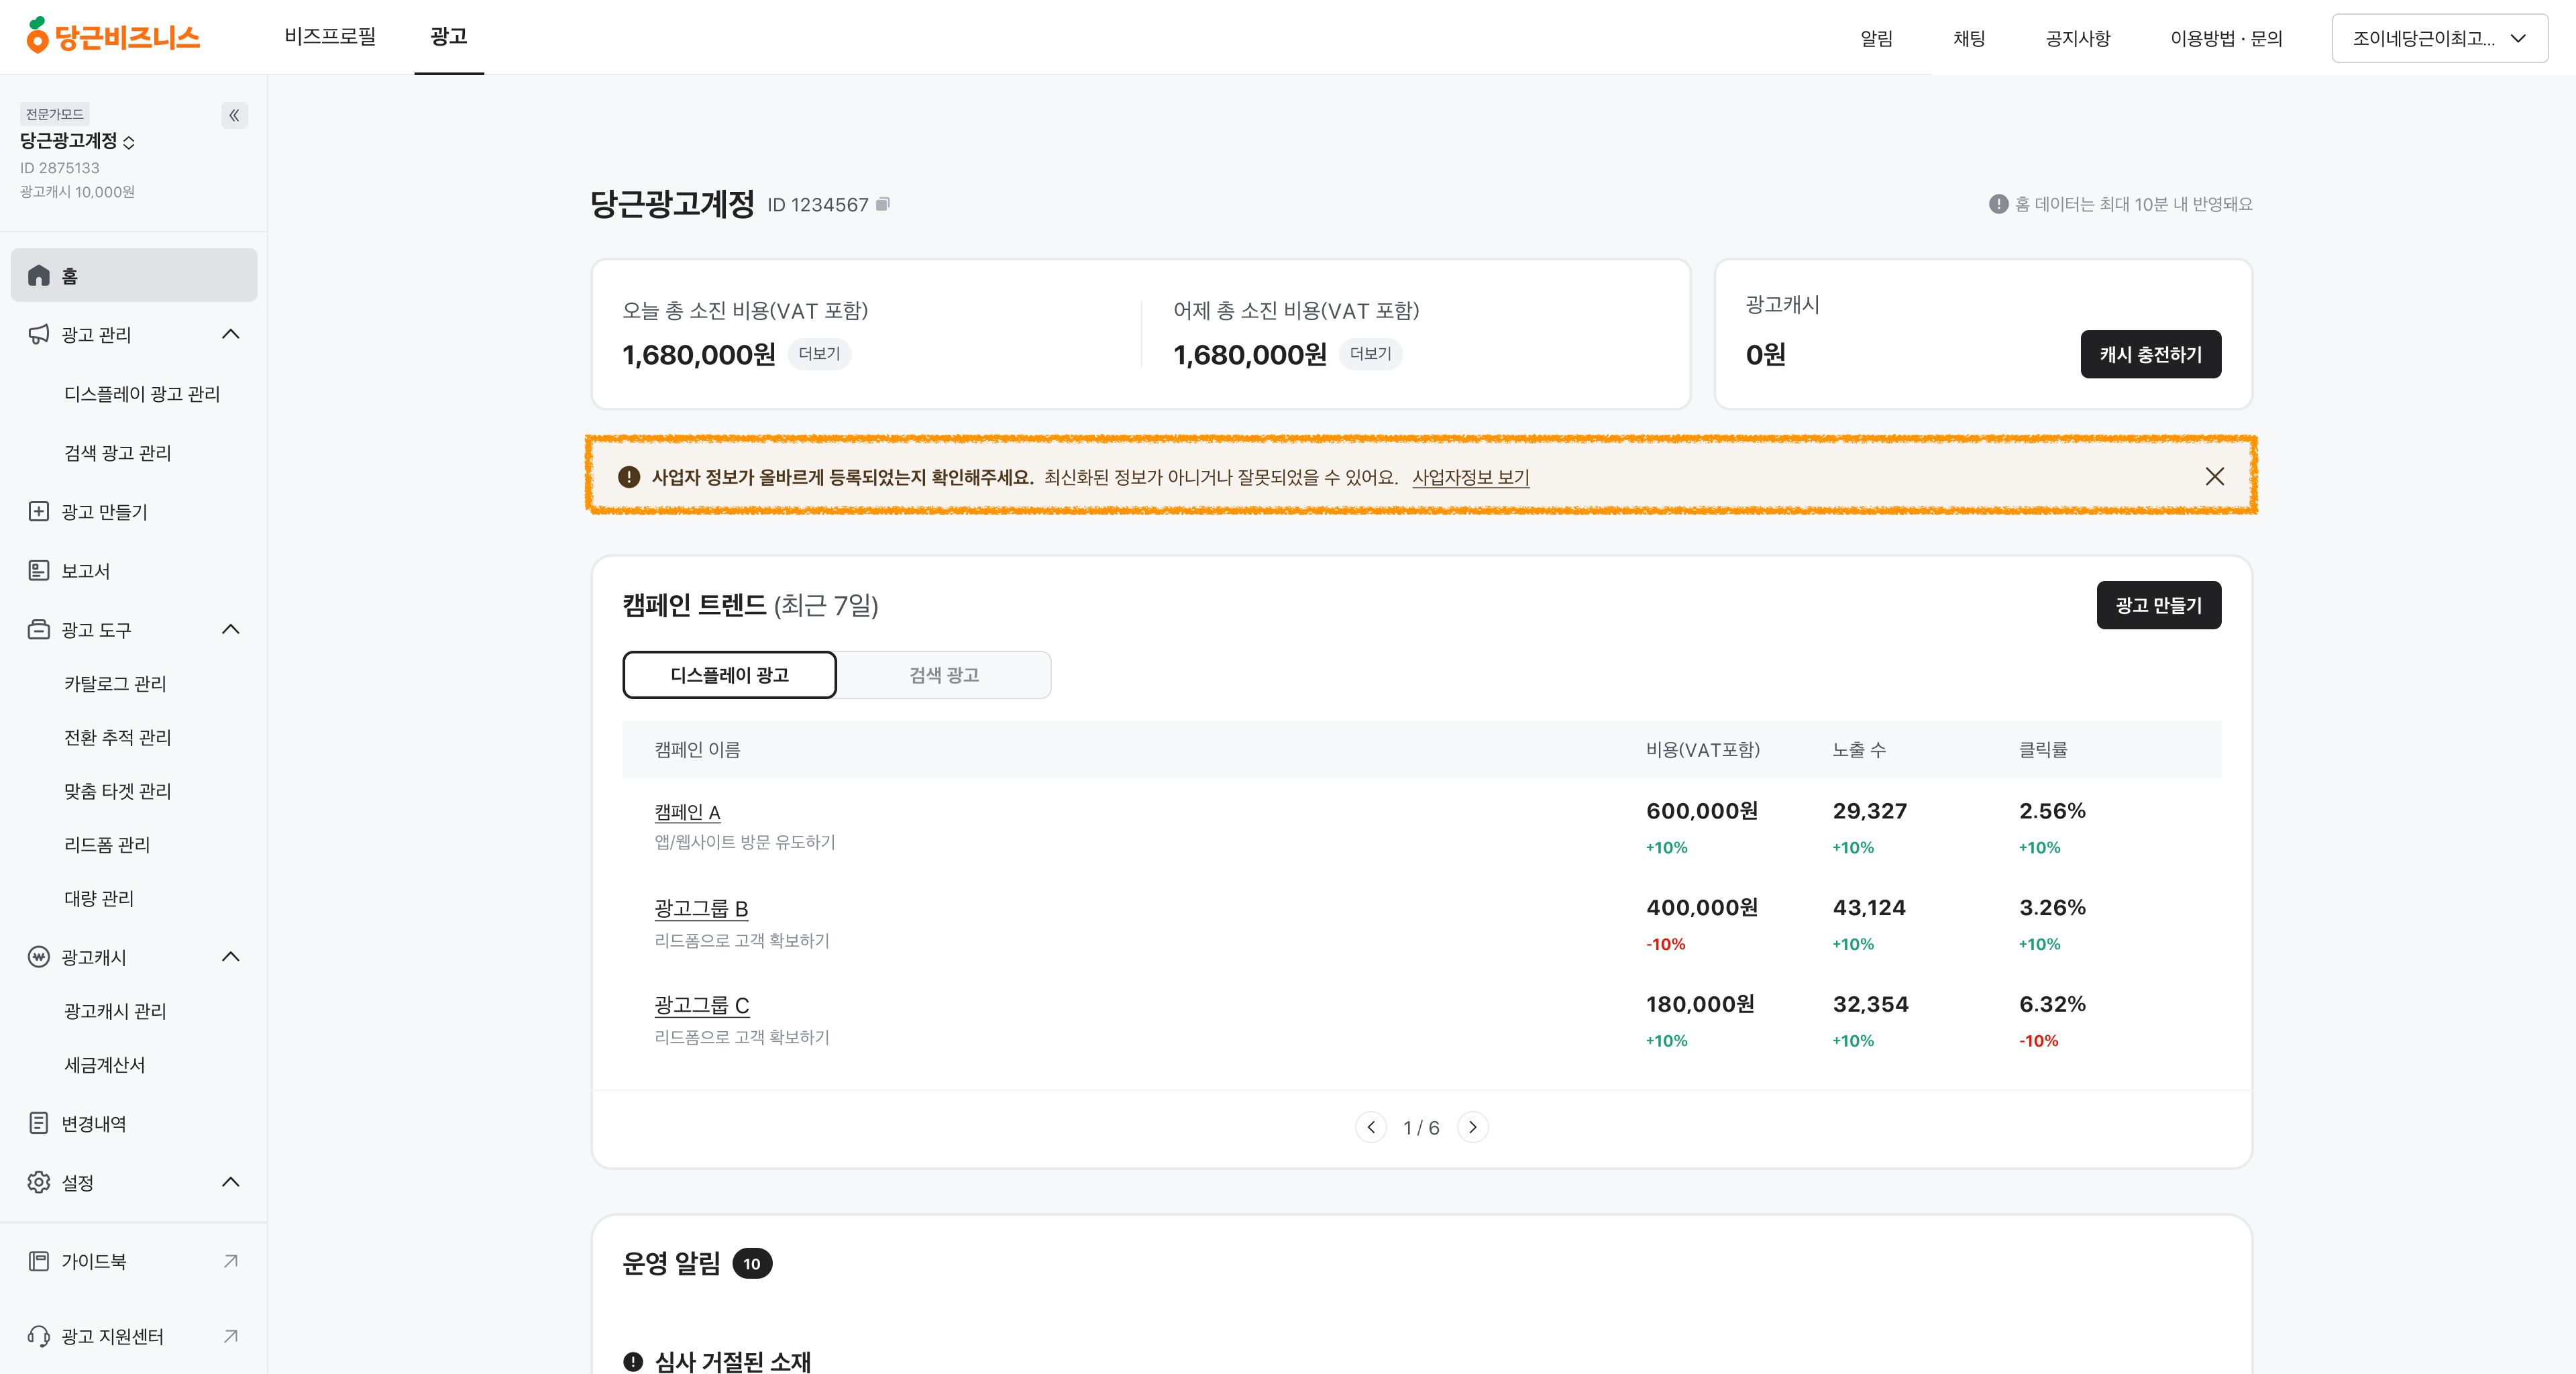Open the 보고서 report icon item
Image resolution: width=2576 pixels, height=1374 pixels.
(x=39, y=571)
